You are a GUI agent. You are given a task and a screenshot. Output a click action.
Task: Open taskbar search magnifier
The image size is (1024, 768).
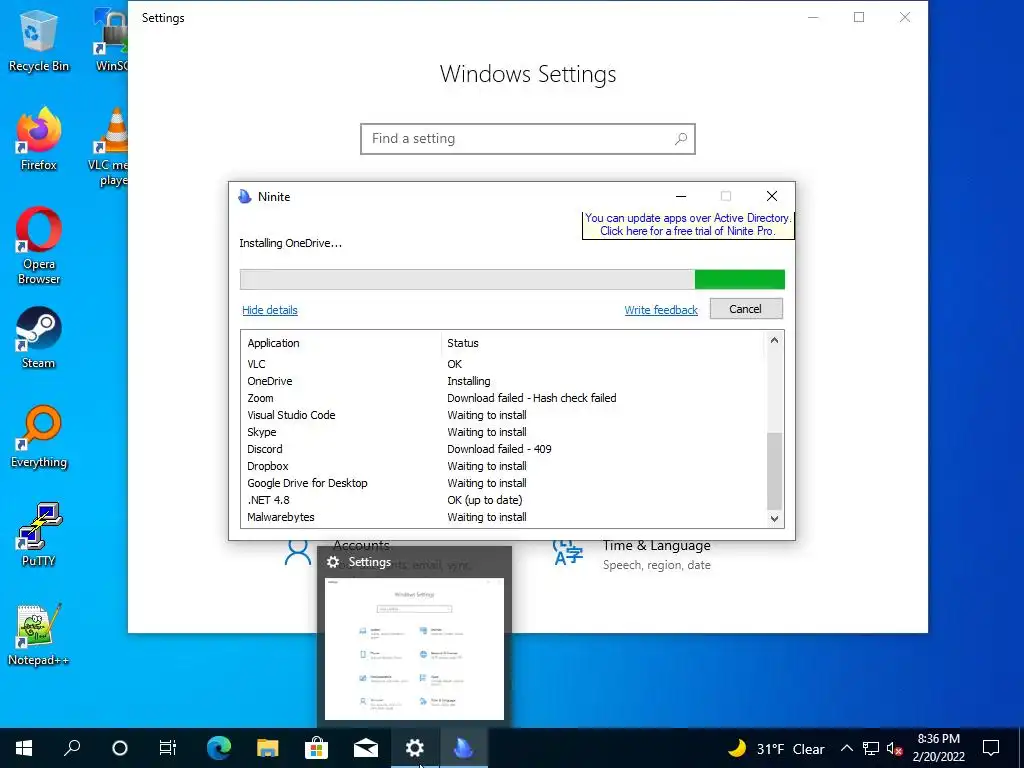coord(72,748)
